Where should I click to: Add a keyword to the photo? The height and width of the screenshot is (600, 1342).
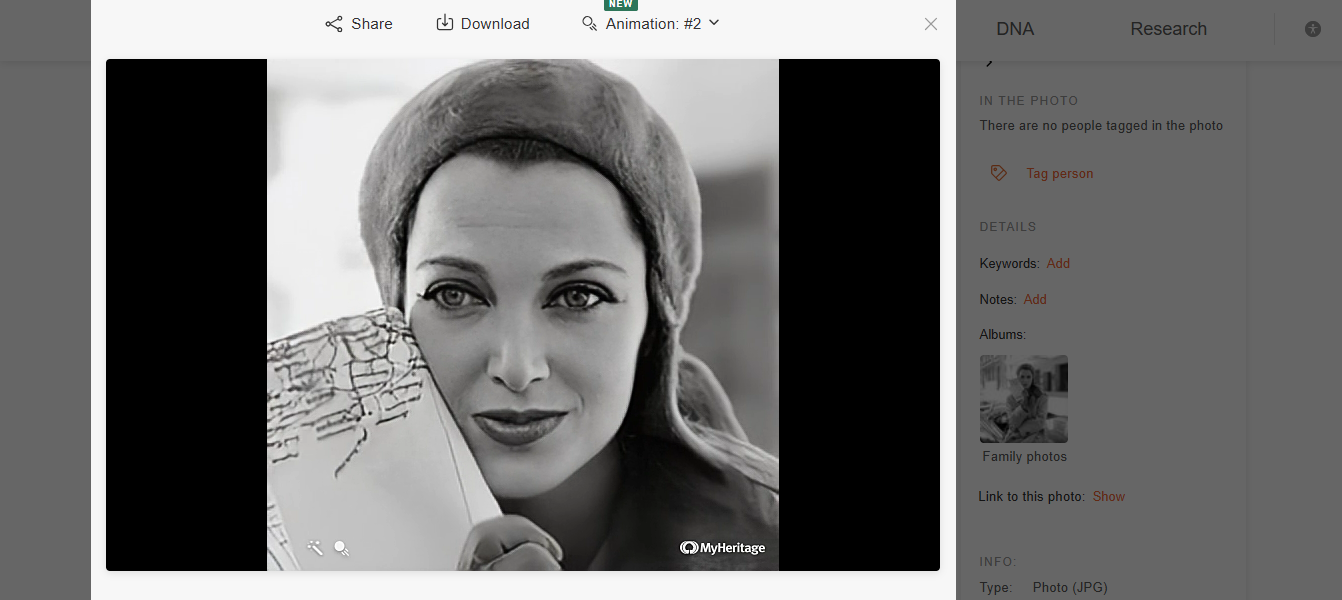[x=1058, y=263]
